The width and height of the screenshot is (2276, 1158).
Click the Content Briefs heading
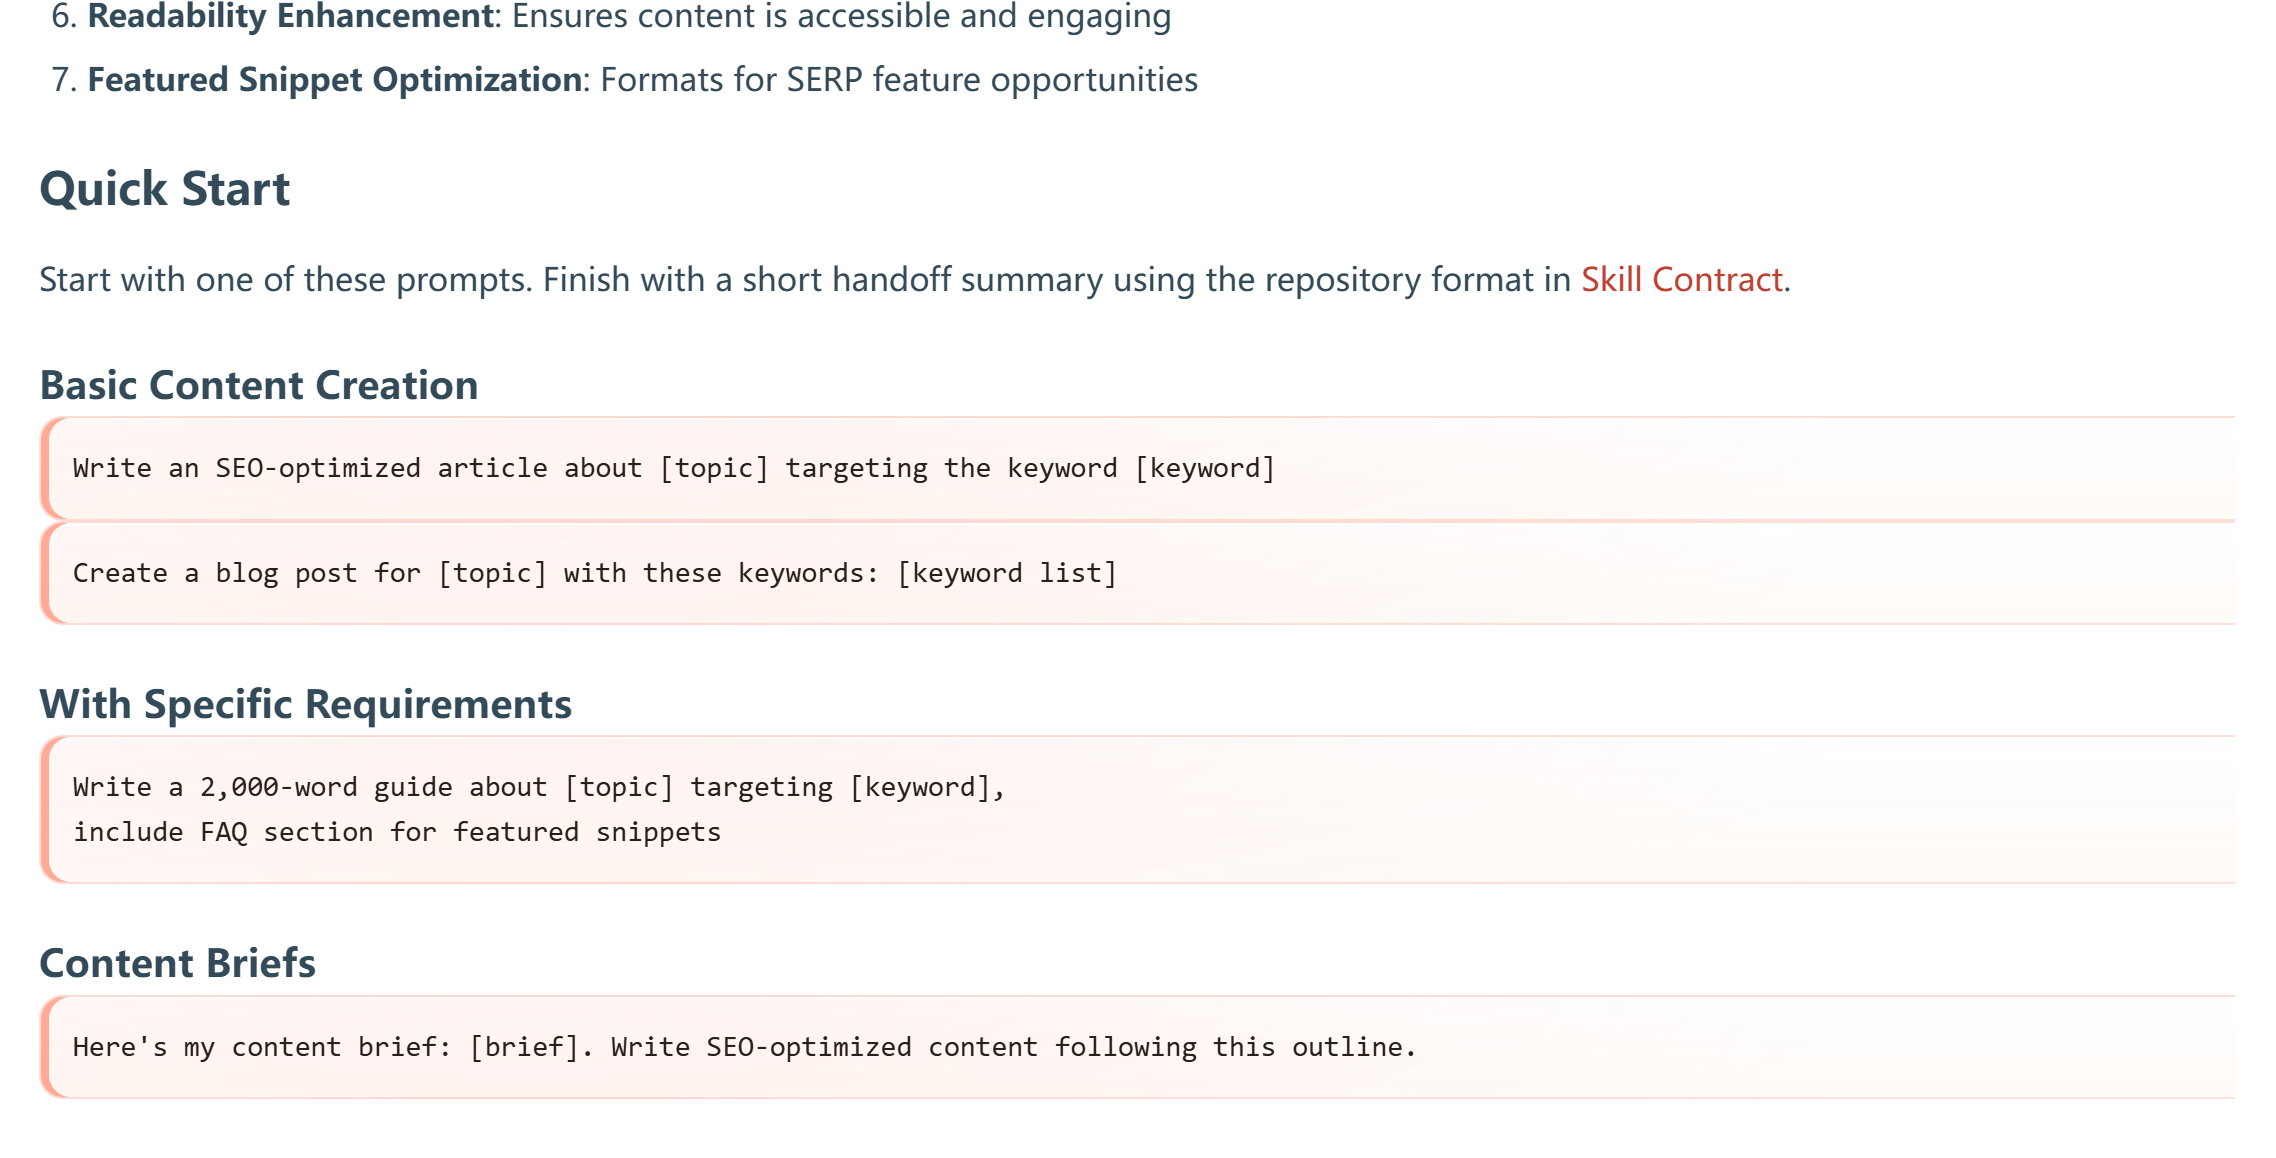(x=177, y=963)
